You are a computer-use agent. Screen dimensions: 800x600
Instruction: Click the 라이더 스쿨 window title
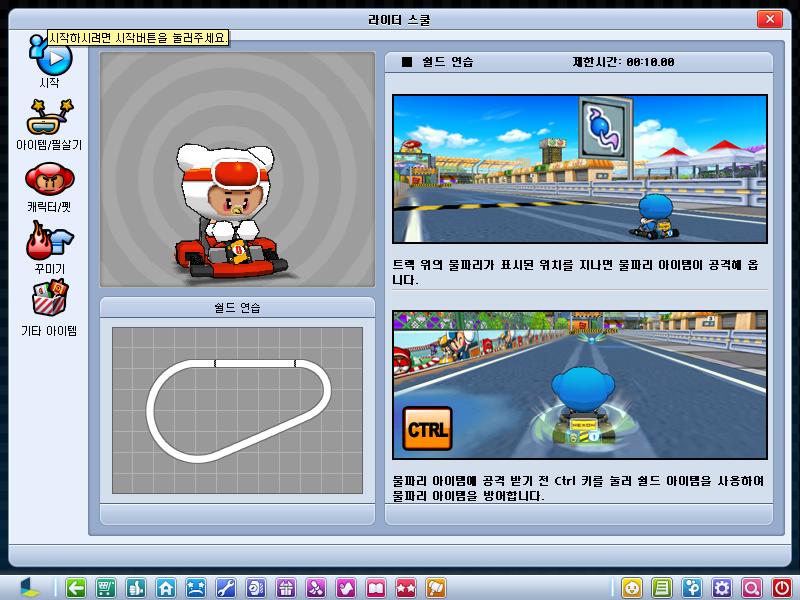[x=399, y=20]
